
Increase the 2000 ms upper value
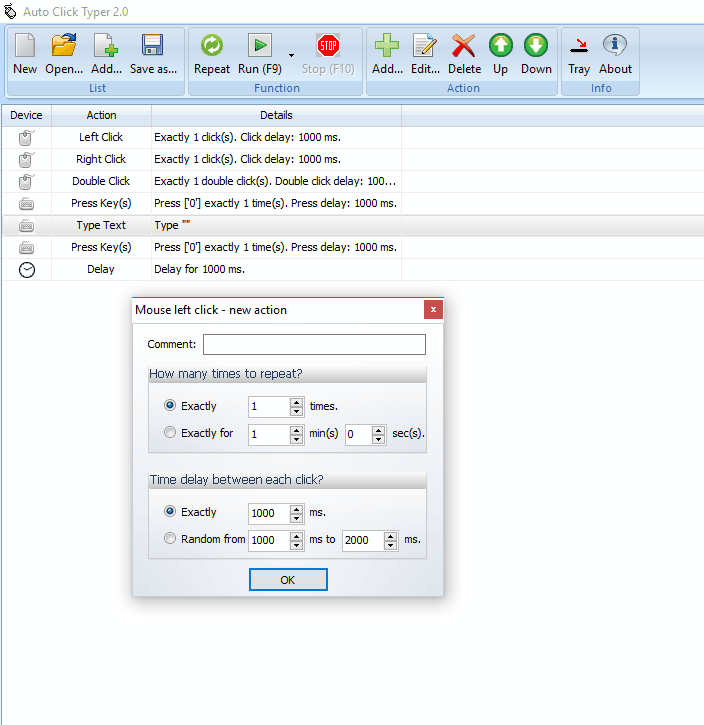coord(391,535)
